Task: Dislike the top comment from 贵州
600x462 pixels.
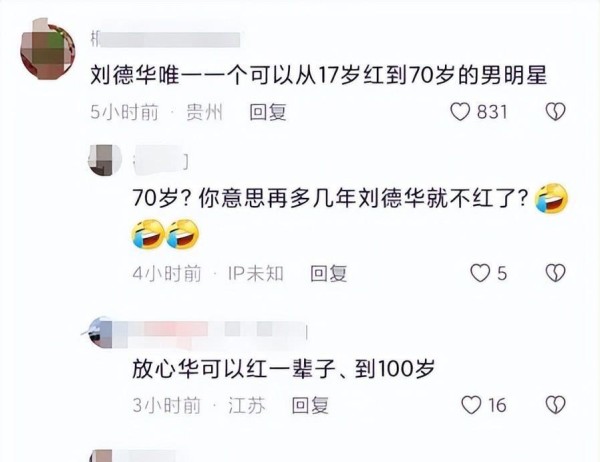Action: click(x=555, y=112)
